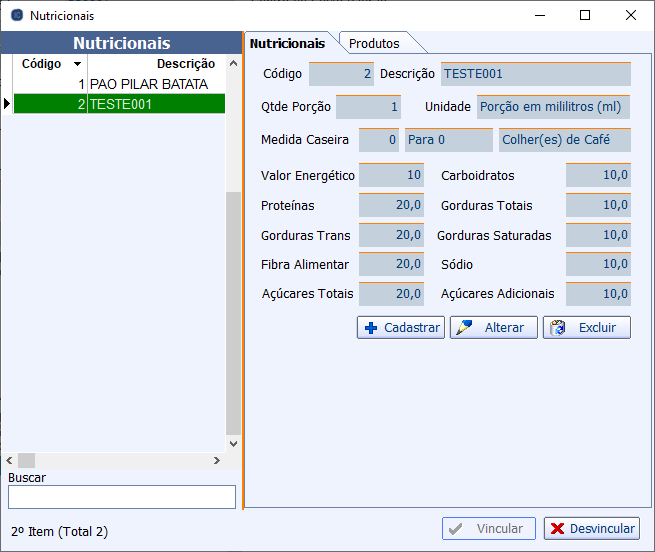
Task: Click the pencil icon on Alterar button
Action: pyautogui.click(x=463, y=328)
